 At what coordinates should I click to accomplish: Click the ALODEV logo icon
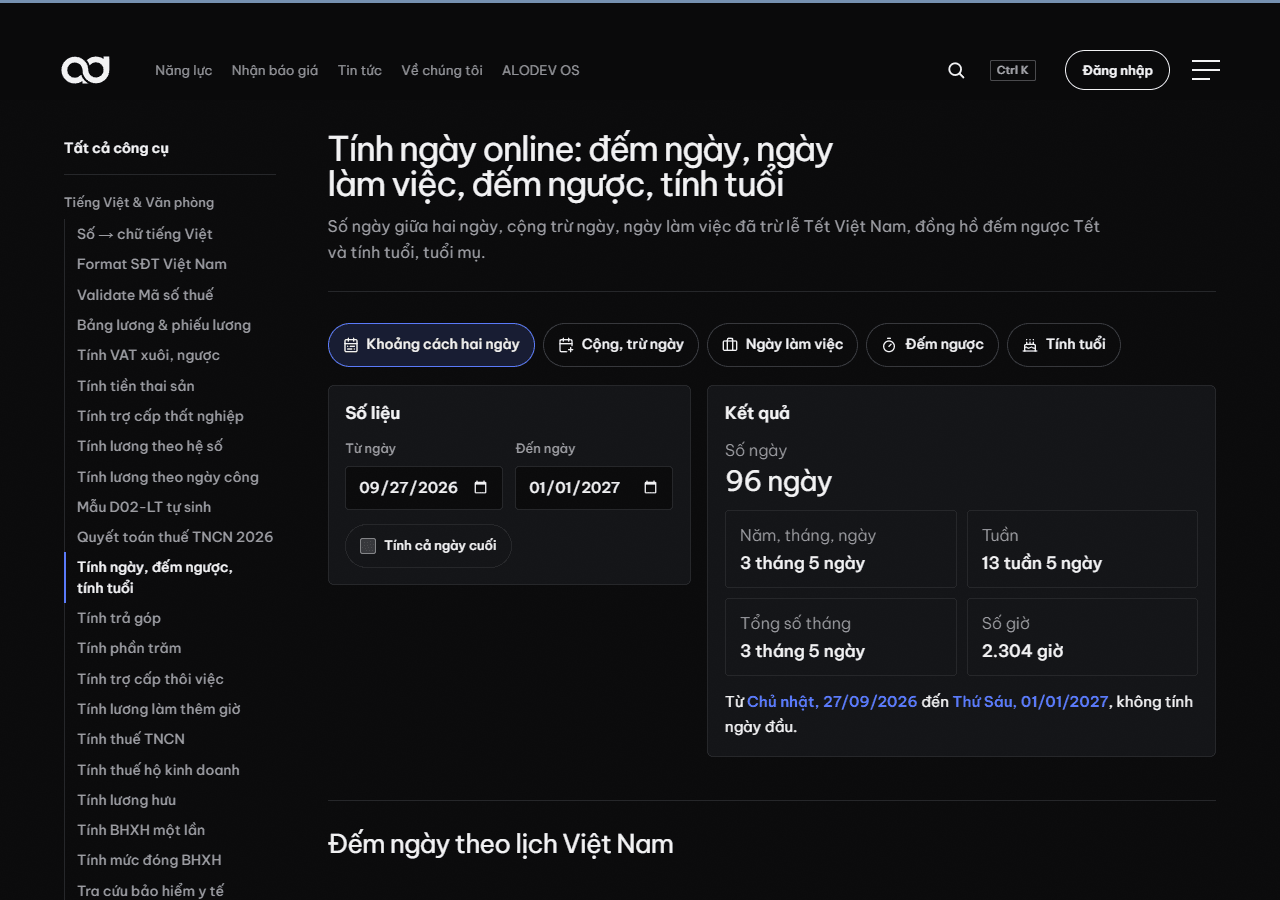[86, 70]
